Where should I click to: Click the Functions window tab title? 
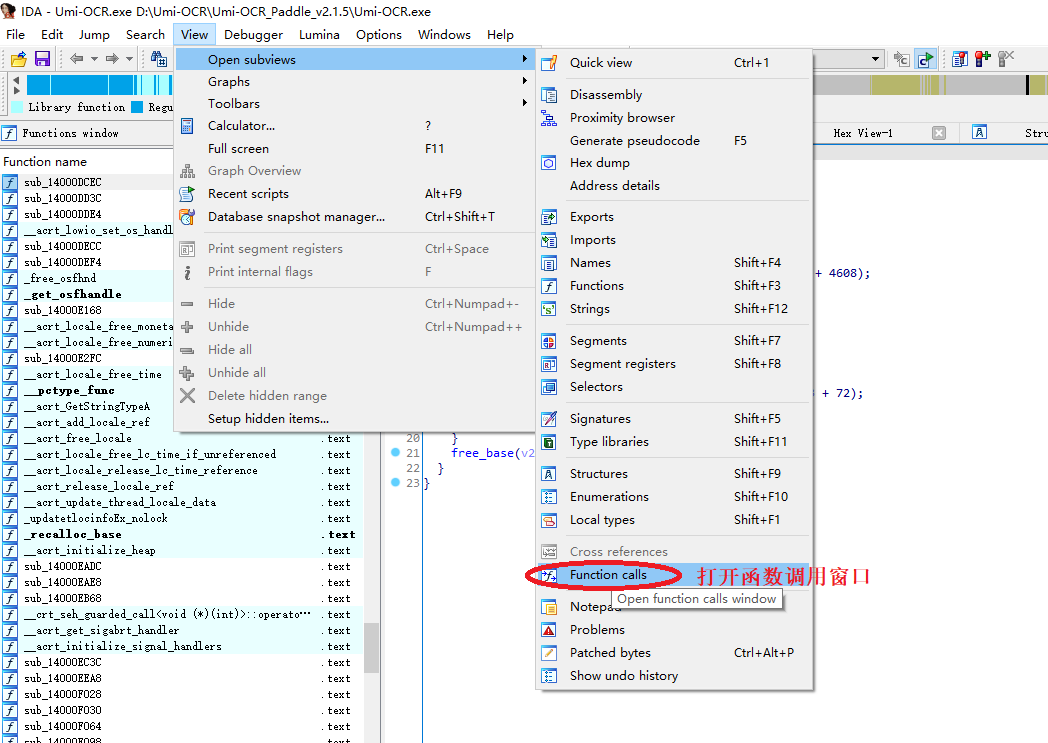[70, 133]
